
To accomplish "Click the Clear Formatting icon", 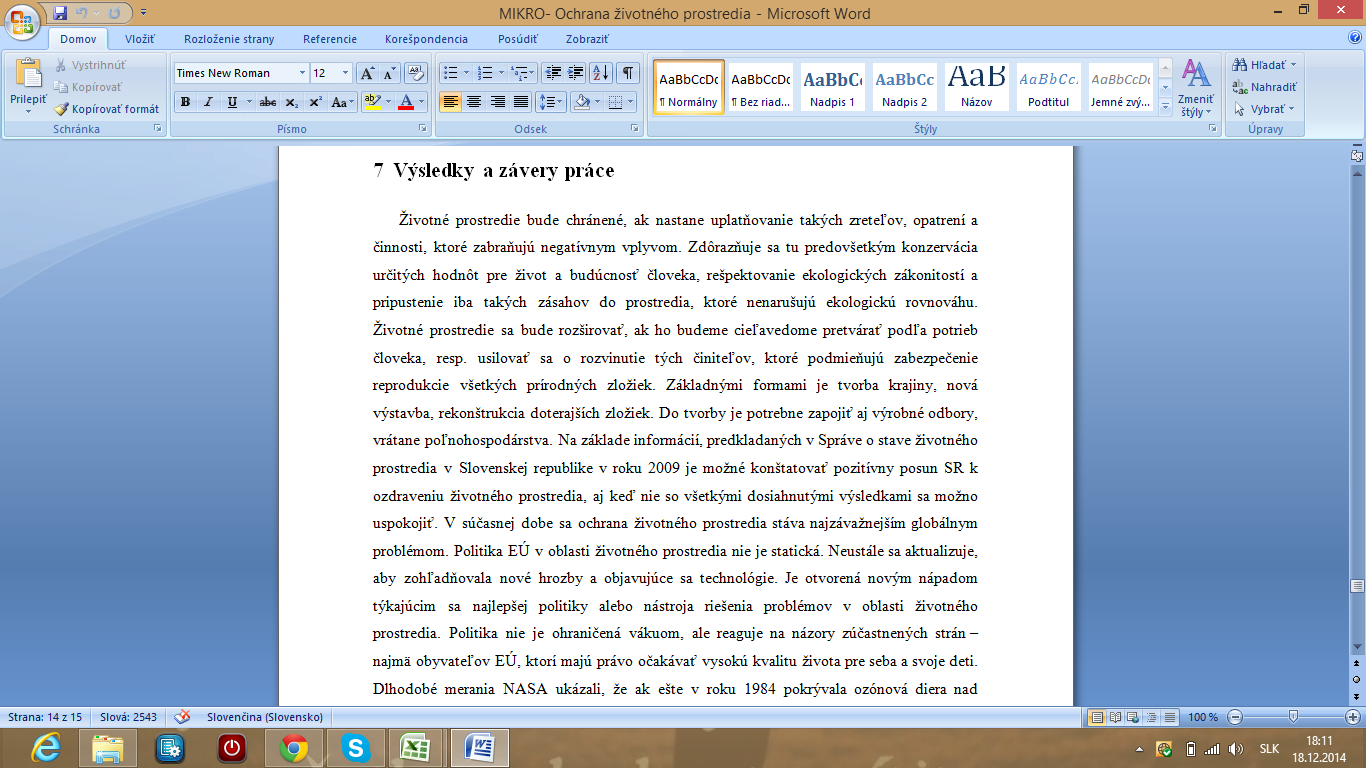I will click(x=417, y=73).
